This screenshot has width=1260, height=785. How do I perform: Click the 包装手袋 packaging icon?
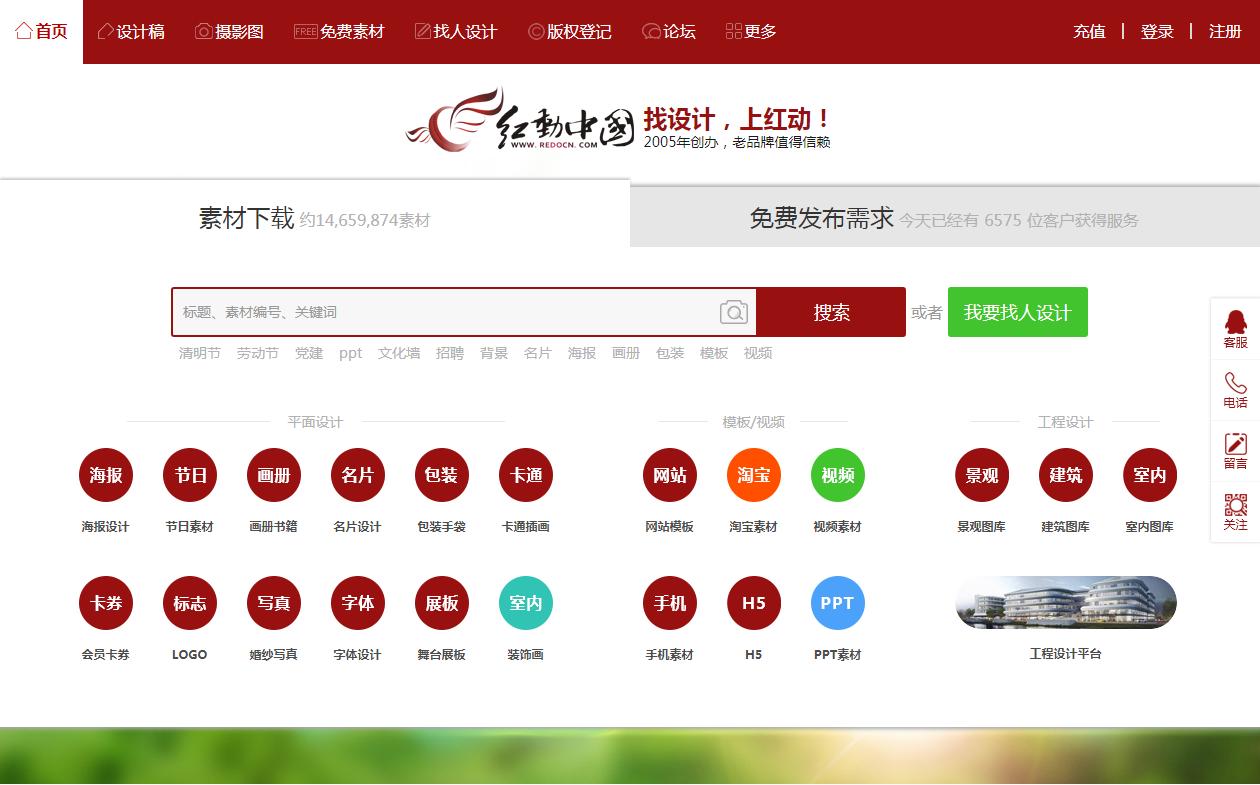click(x=441, y=475)
